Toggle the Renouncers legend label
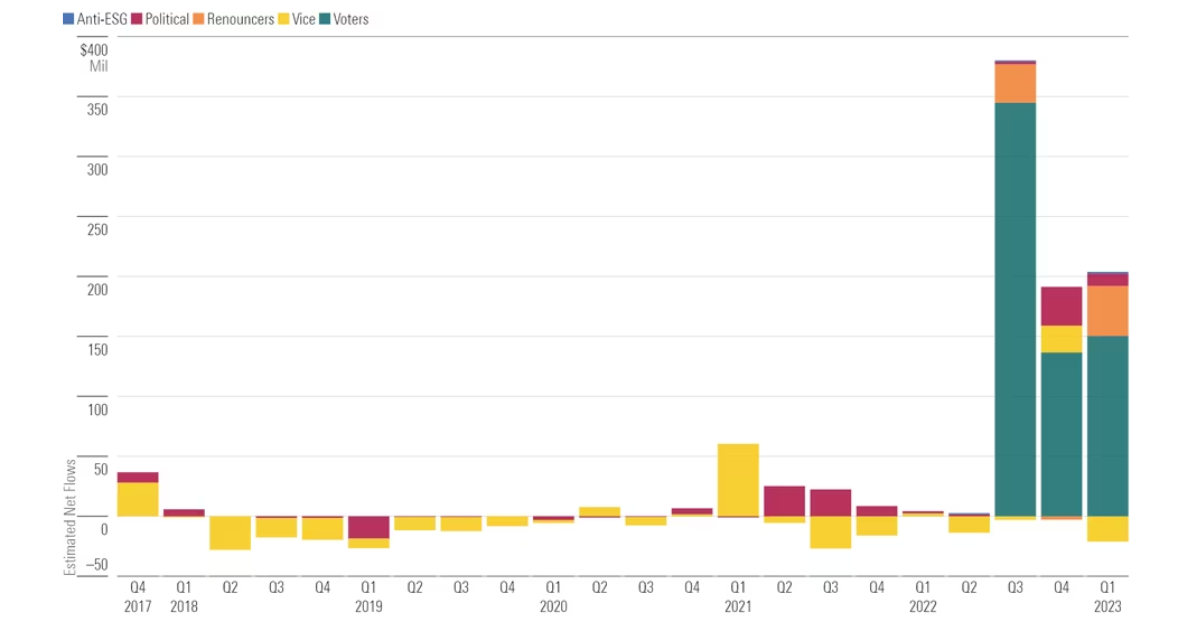The image size is (1200, 627). tap(240, 19)
